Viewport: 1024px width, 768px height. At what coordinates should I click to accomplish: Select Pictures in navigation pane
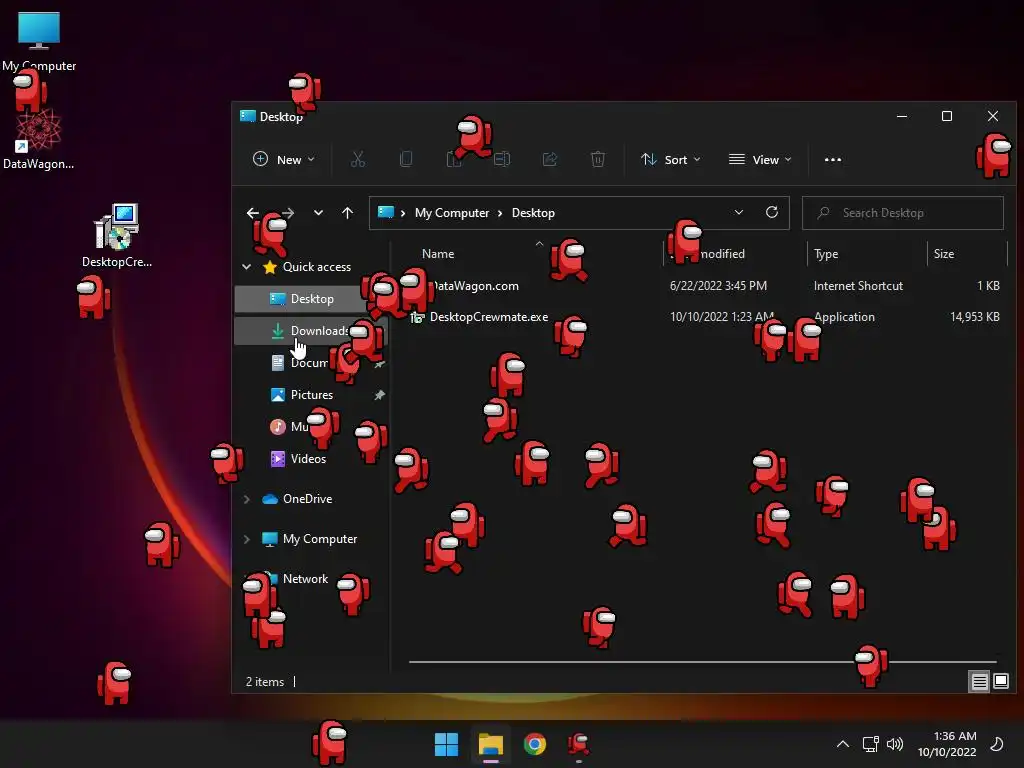[312, 395]
